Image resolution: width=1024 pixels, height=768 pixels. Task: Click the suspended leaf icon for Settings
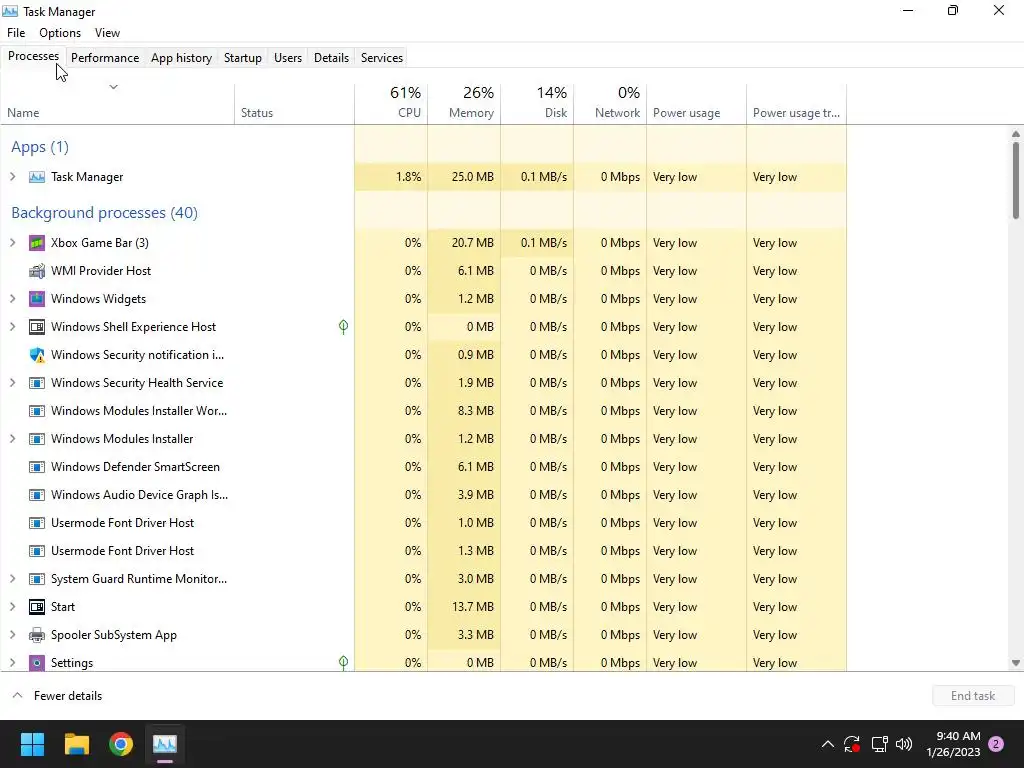[344, 663]
